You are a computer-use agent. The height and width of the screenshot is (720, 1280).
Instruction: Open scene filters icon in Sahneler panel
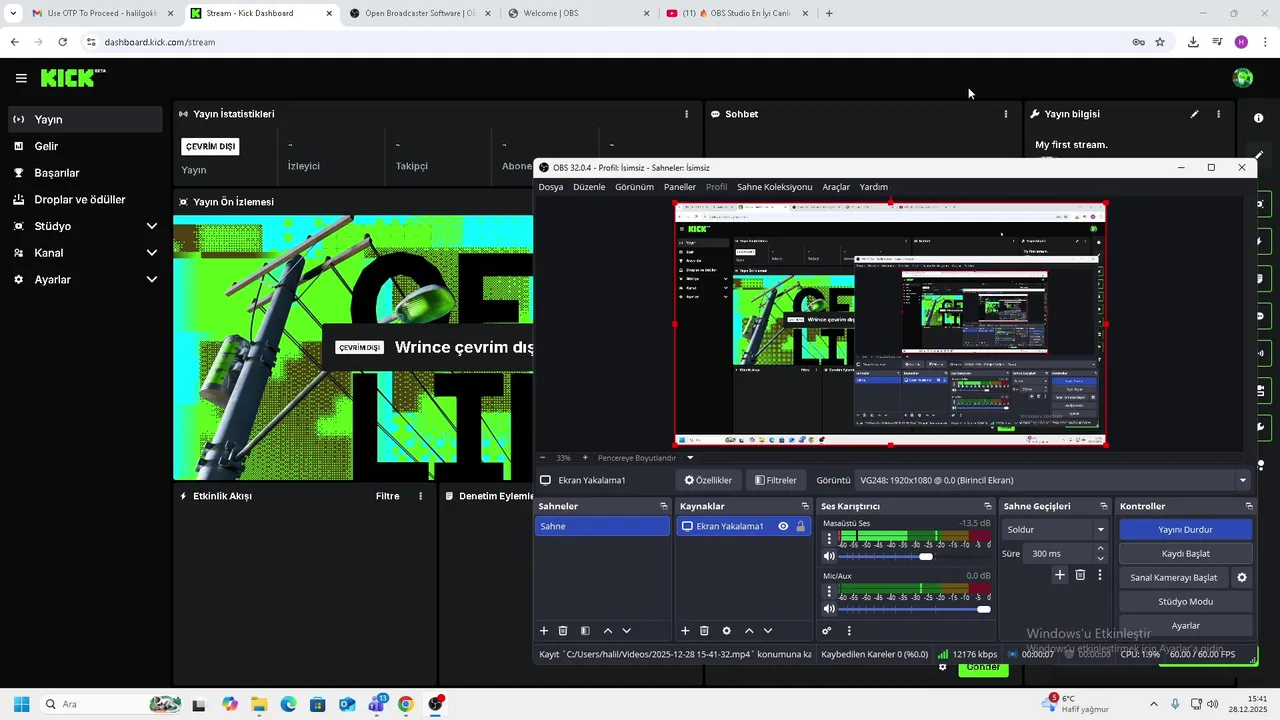(585, 631)
